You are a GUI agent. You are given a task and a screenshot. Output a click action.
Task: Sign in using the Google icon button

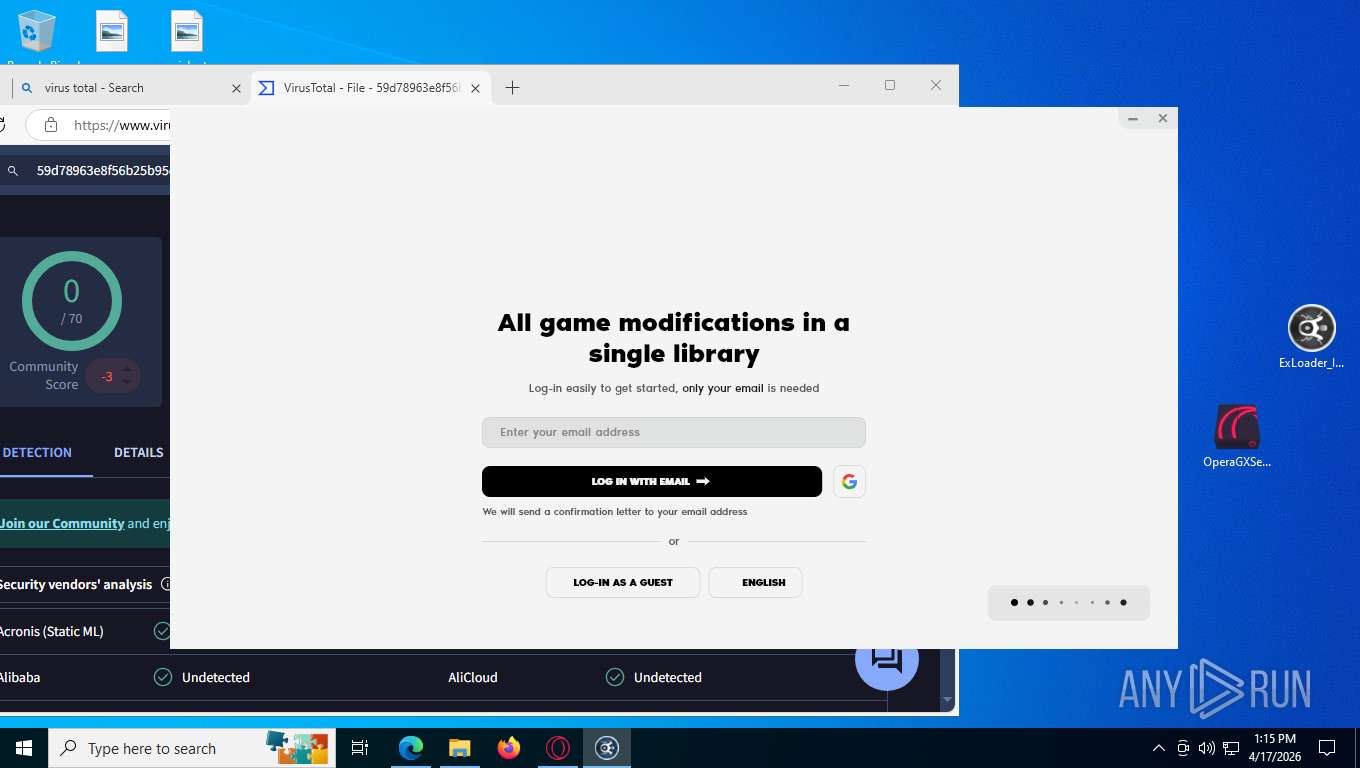click(x=849, y=481)
